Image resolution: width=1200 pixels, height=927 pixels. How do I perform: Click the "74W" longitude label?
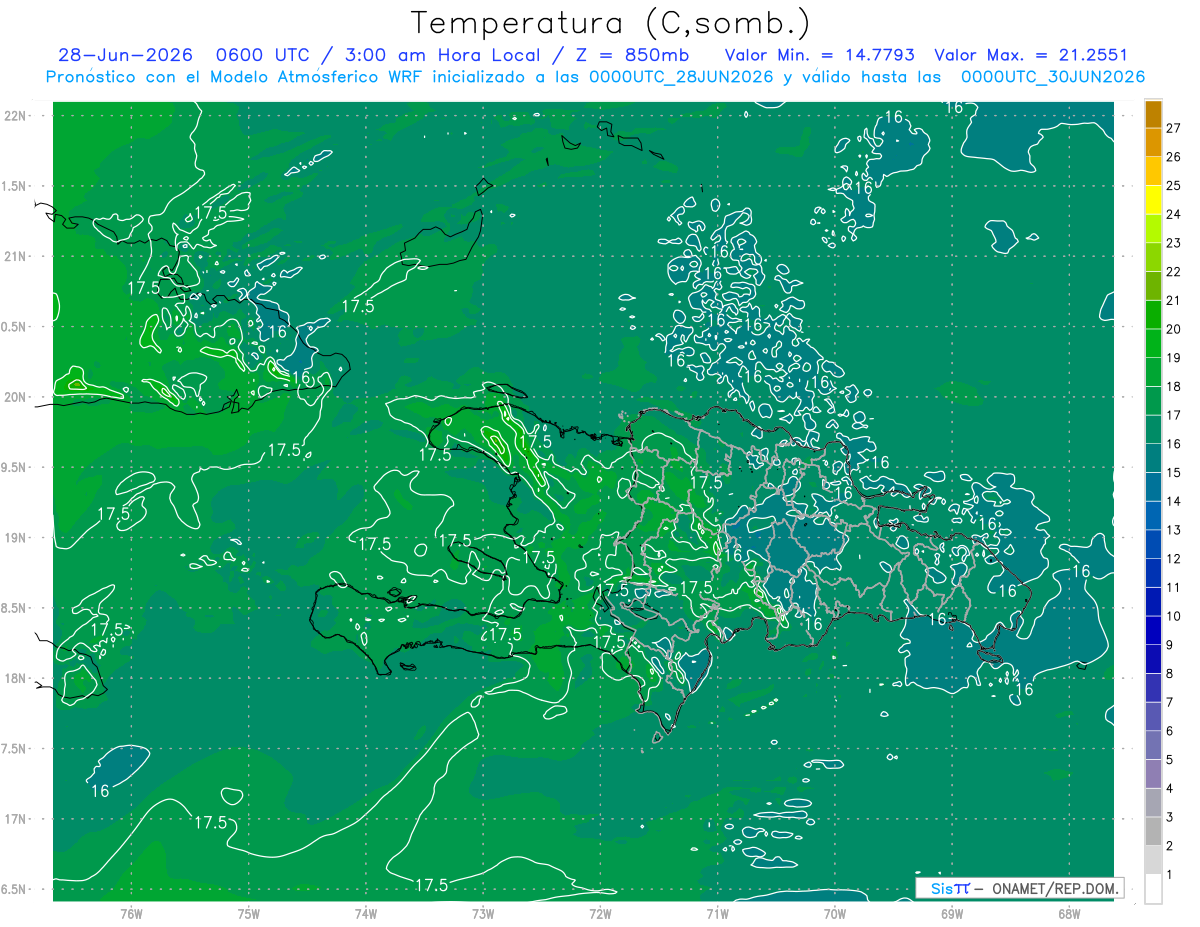(x=366, y=914)
